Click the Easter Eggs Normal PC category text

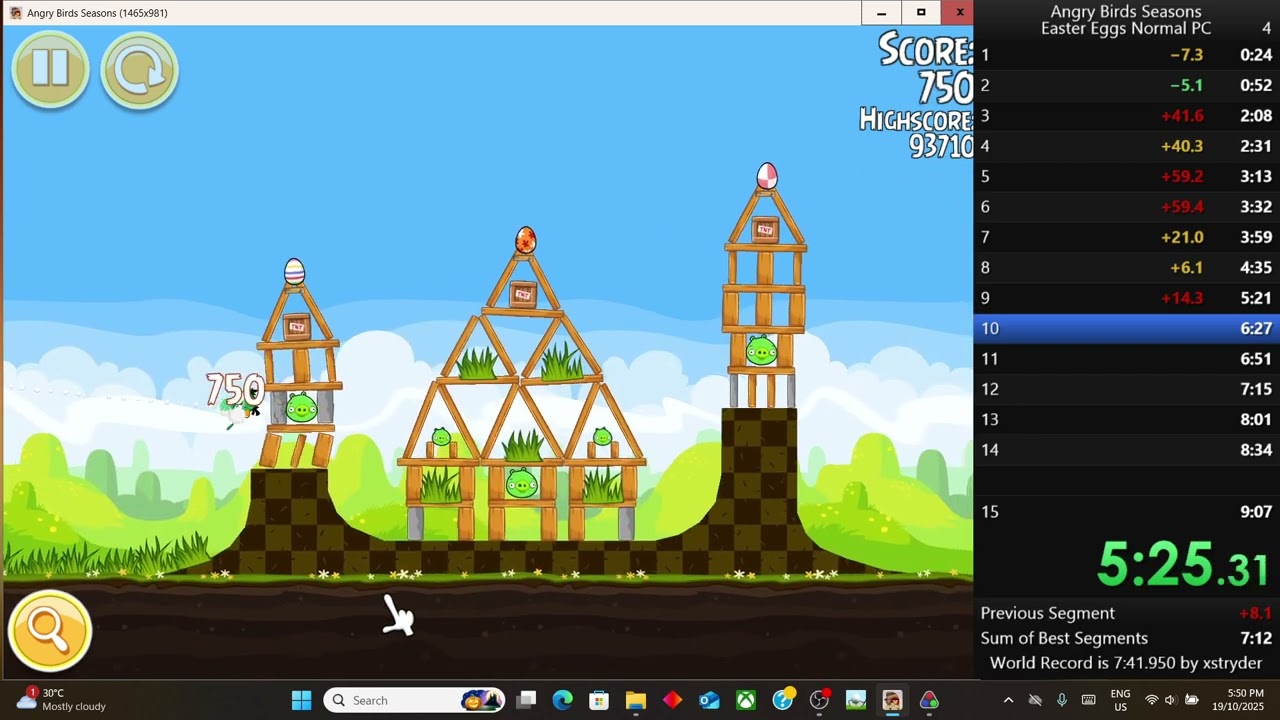(1126, 29)
